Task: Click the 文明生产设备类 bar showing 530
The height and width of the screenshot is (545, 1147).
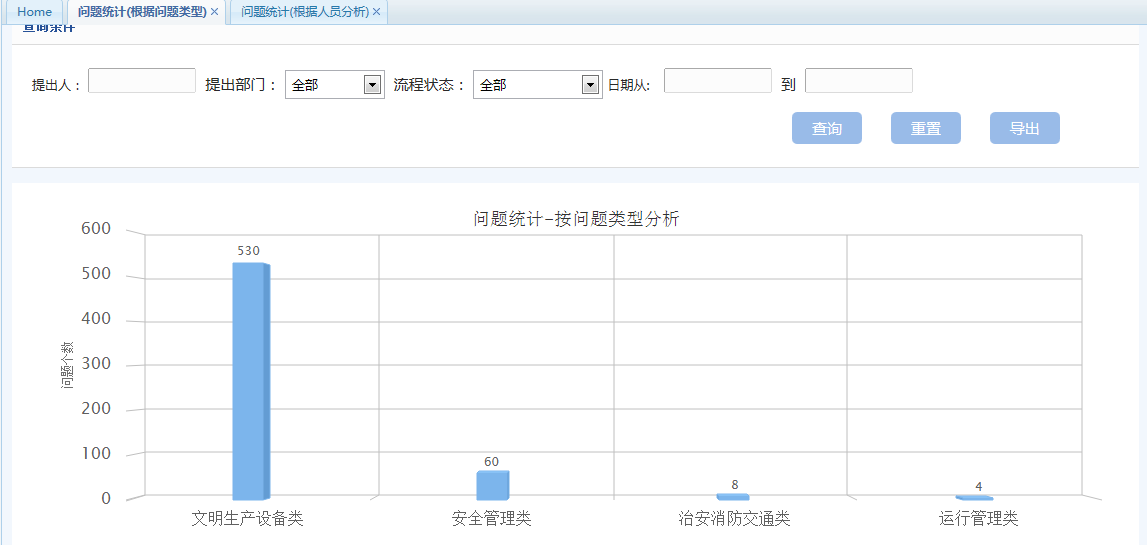Action: [x=250, y=380]
